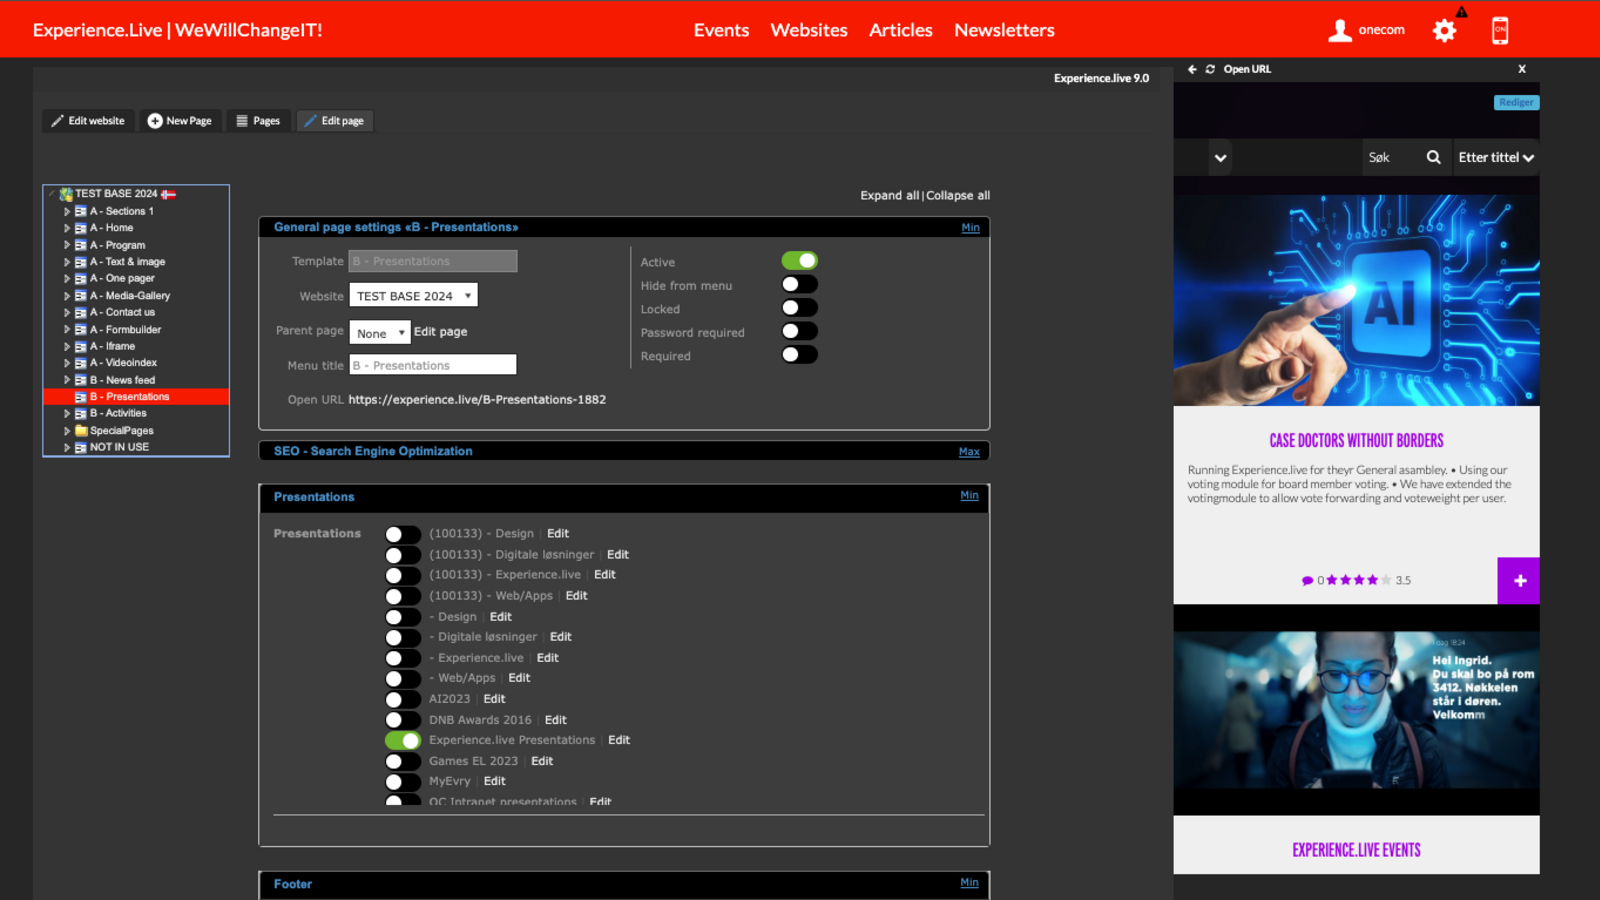1600x900 pixels.
Task: Open the Website dropdown TEST BASE 2024
Action: click(413, 296)
